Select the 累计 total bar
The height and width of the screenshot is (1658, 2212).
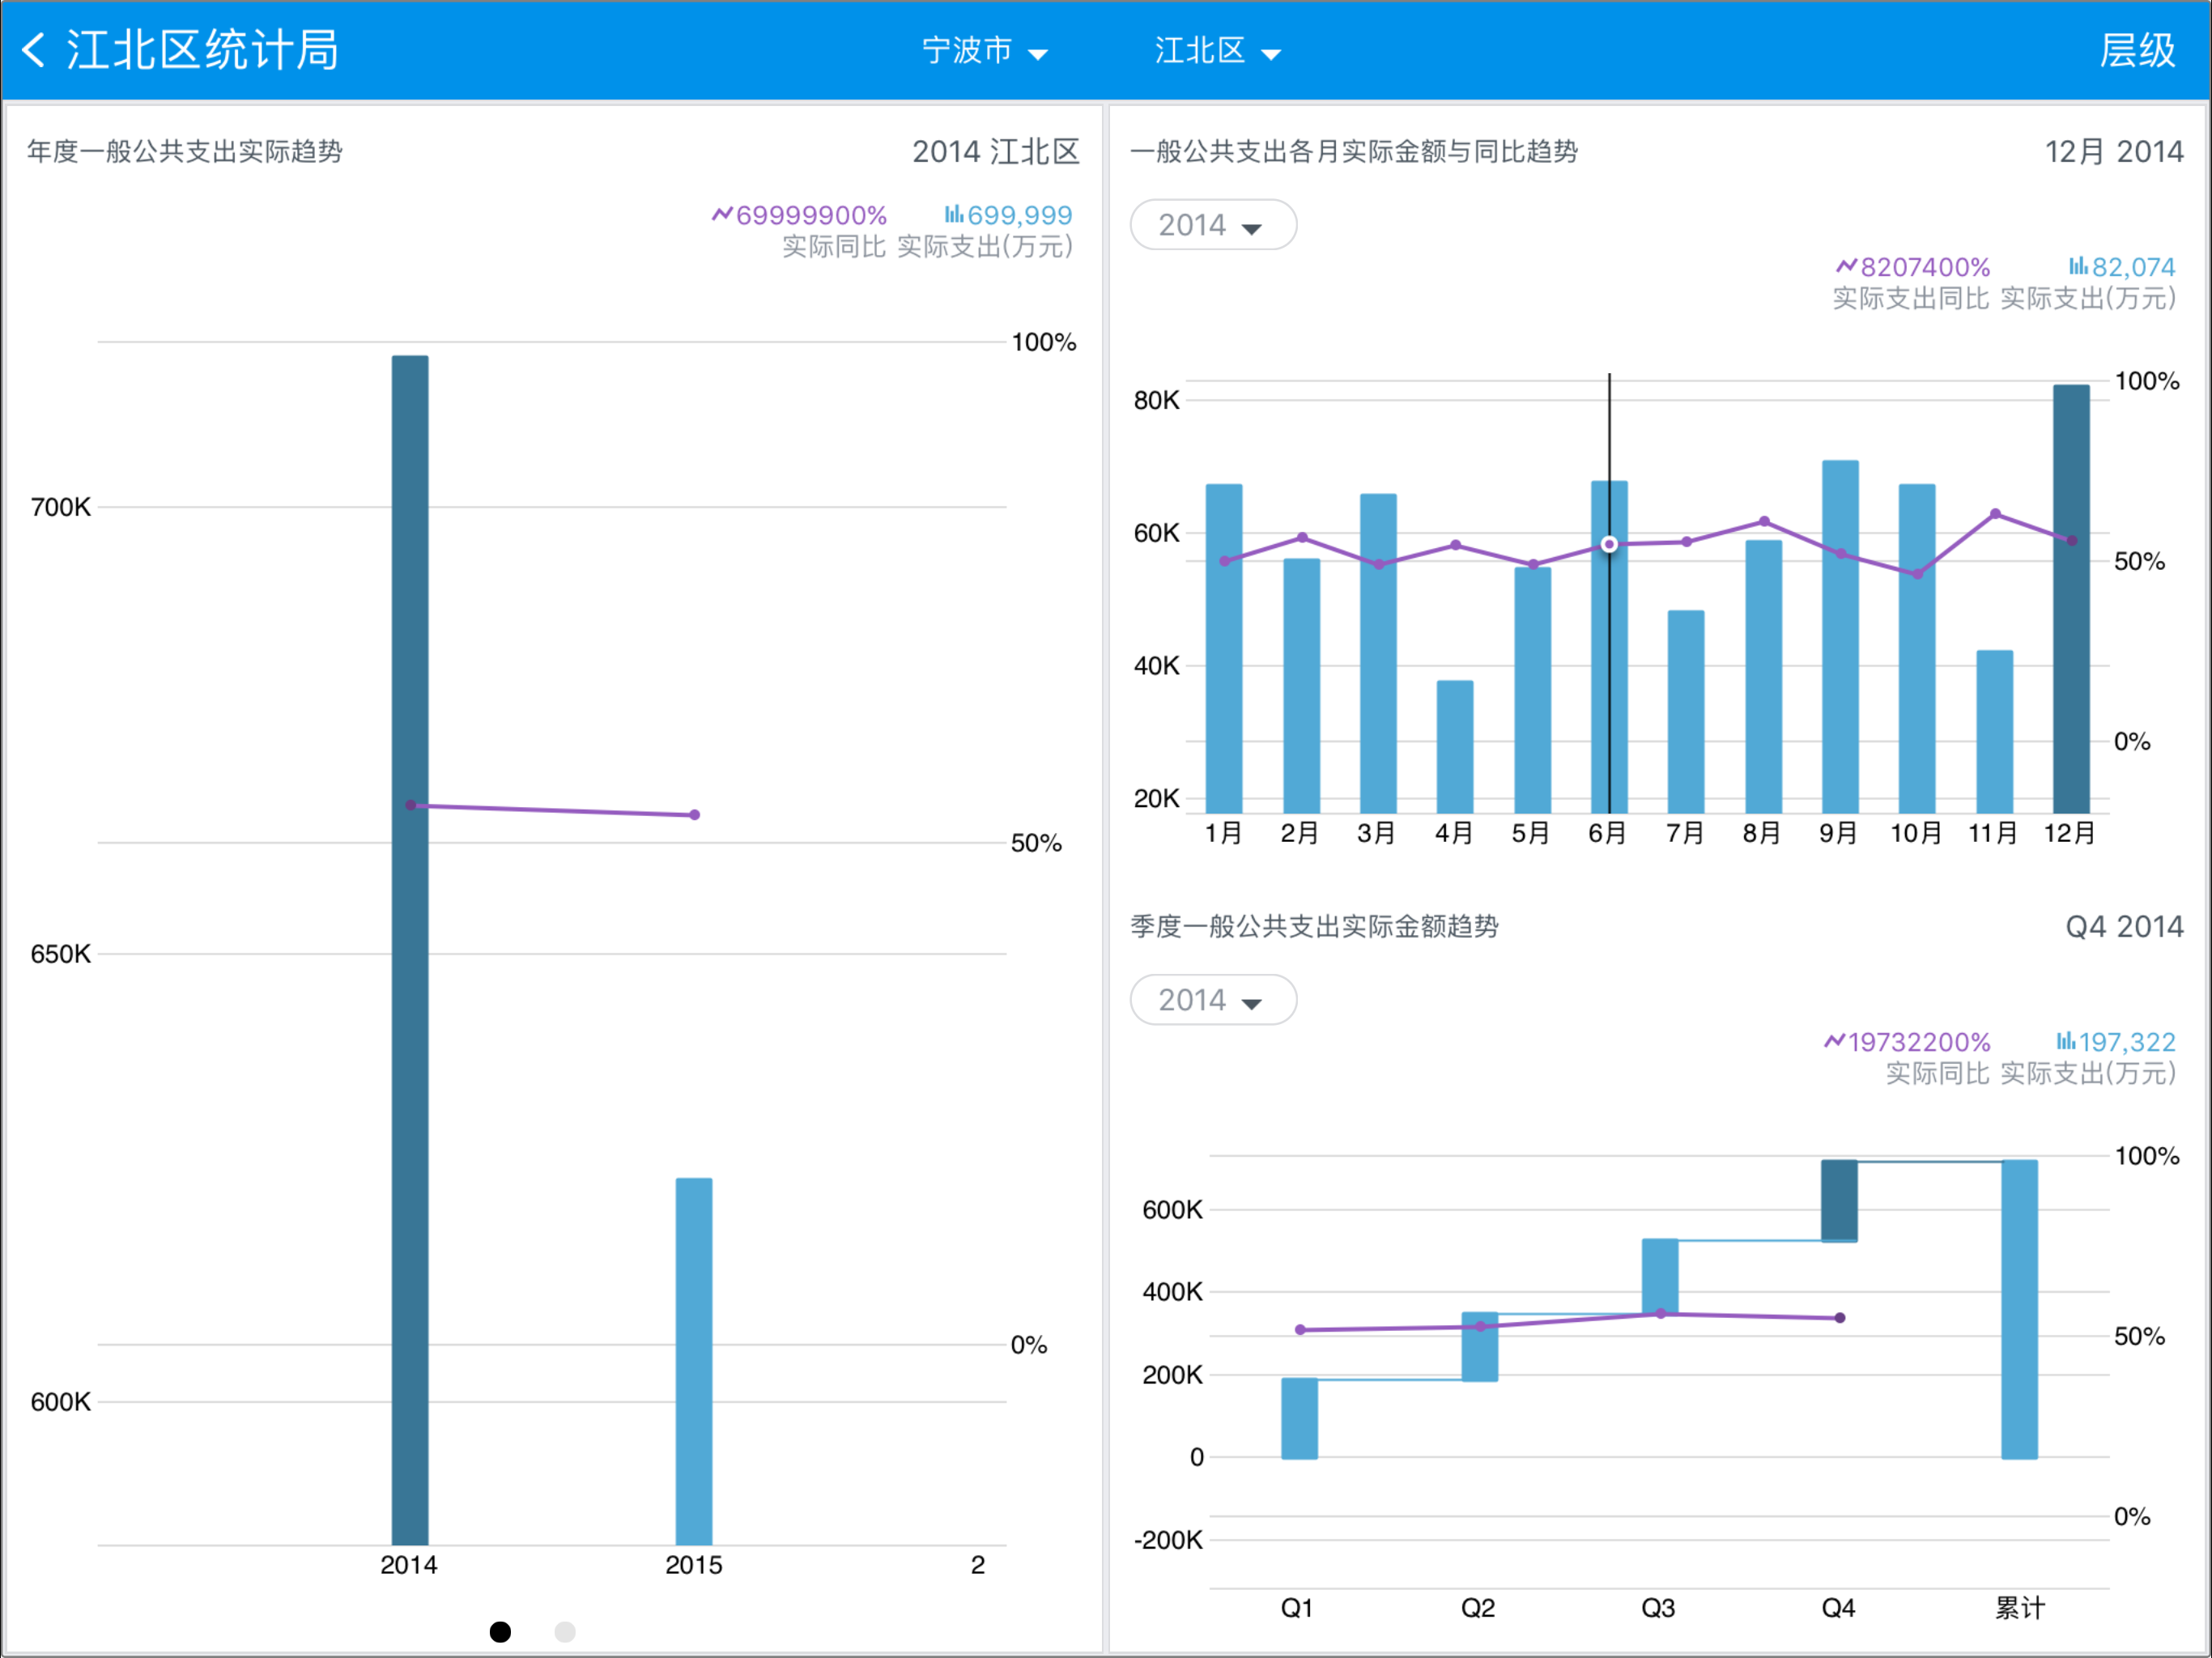click(2019, 1309)
